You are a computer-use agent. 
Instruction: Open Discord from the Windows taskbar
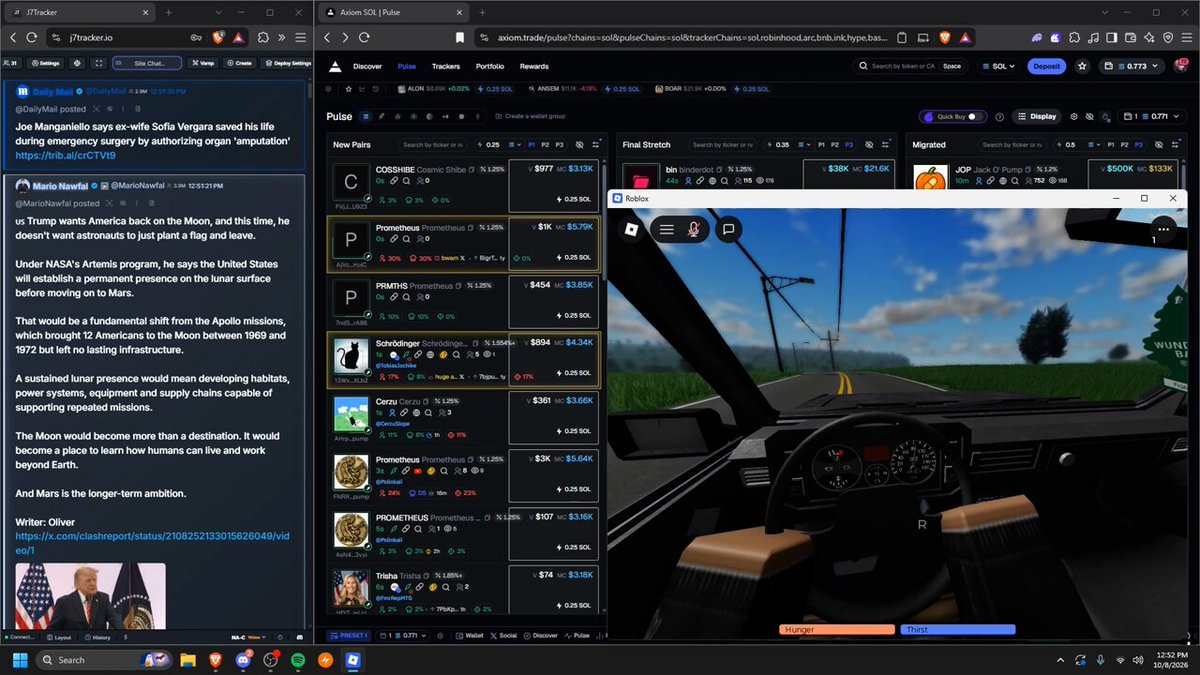(x=243, y=660)
